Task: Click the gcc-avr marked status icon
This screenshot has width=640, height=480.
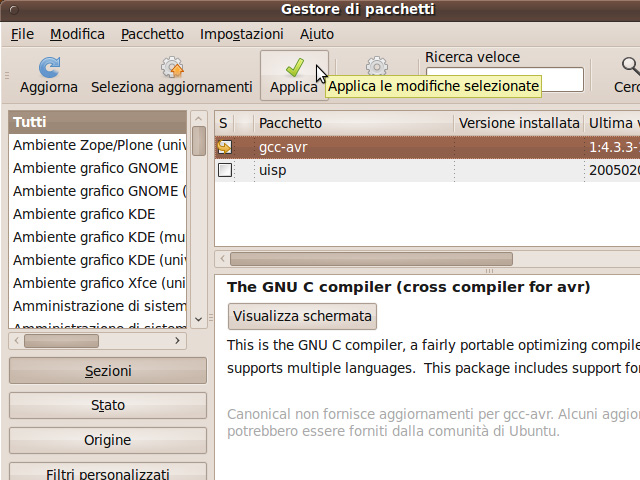Action: [x=225, y=147]
